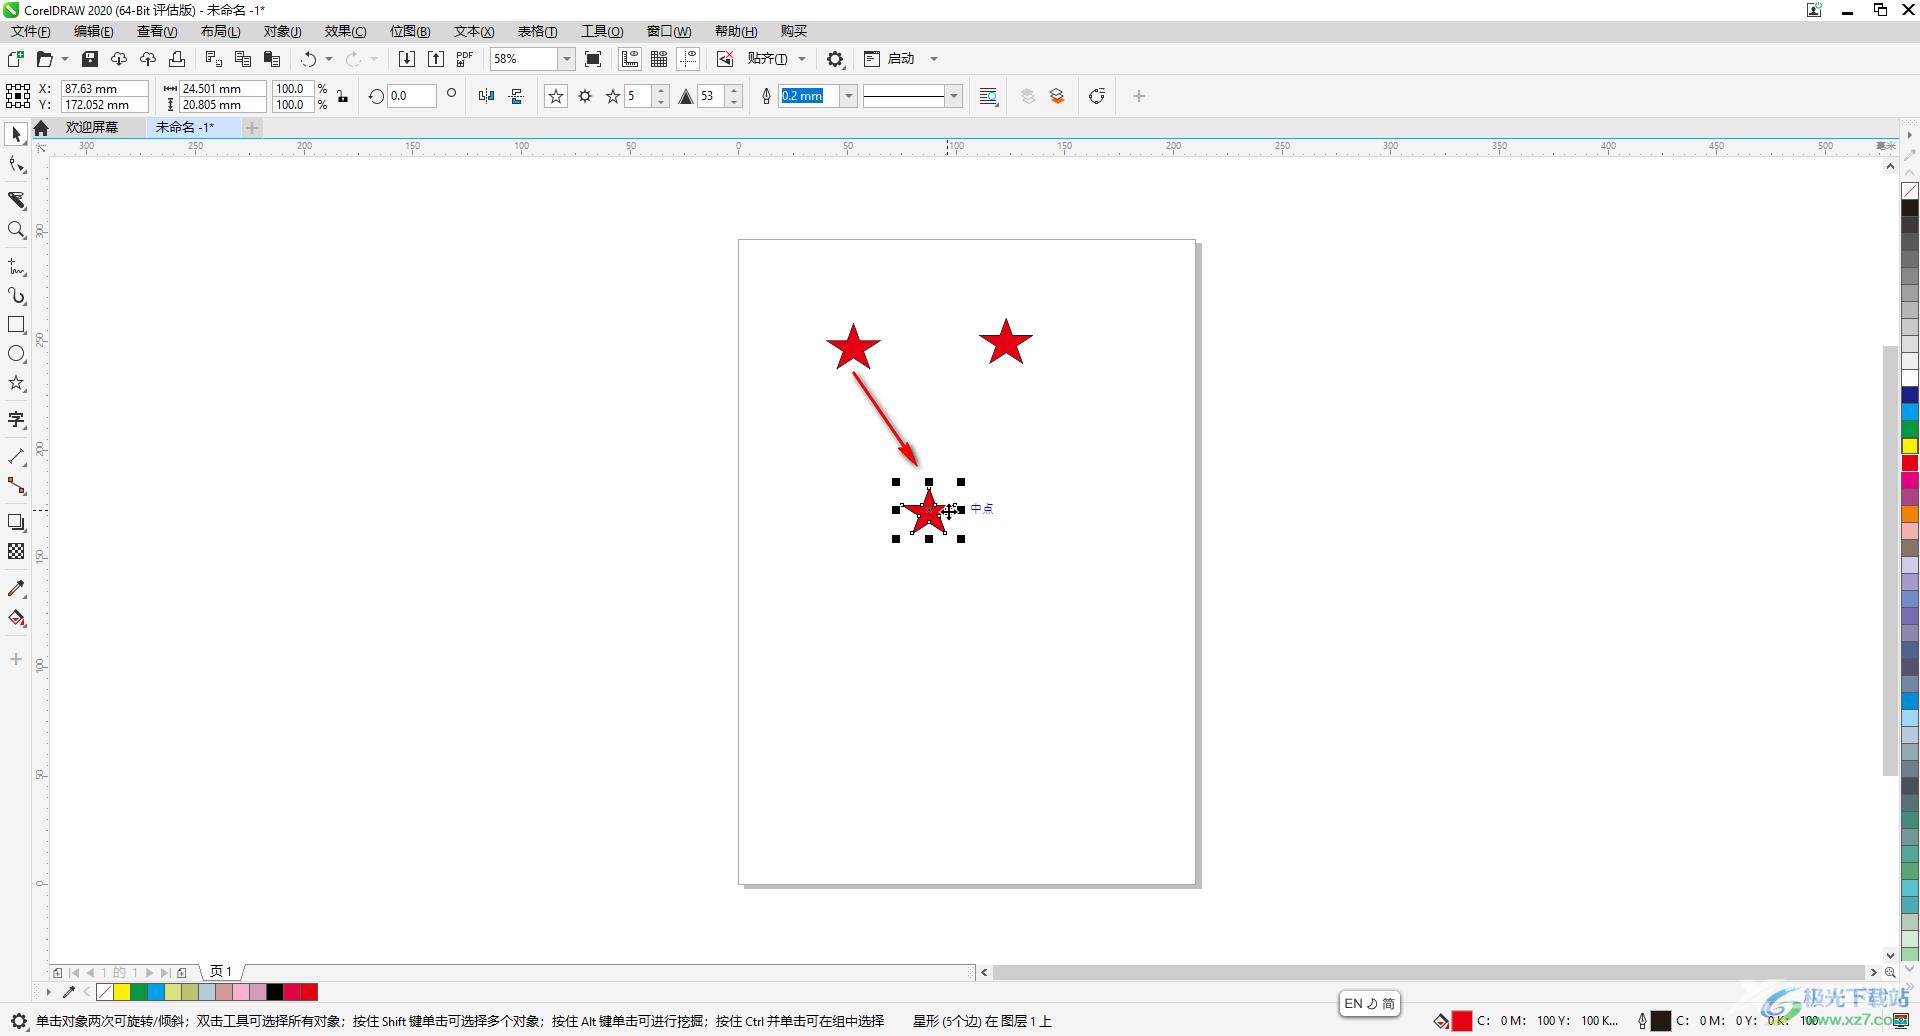Publish to PDF
This screenshot has height=1036, width=1920.
coord(465,59)
